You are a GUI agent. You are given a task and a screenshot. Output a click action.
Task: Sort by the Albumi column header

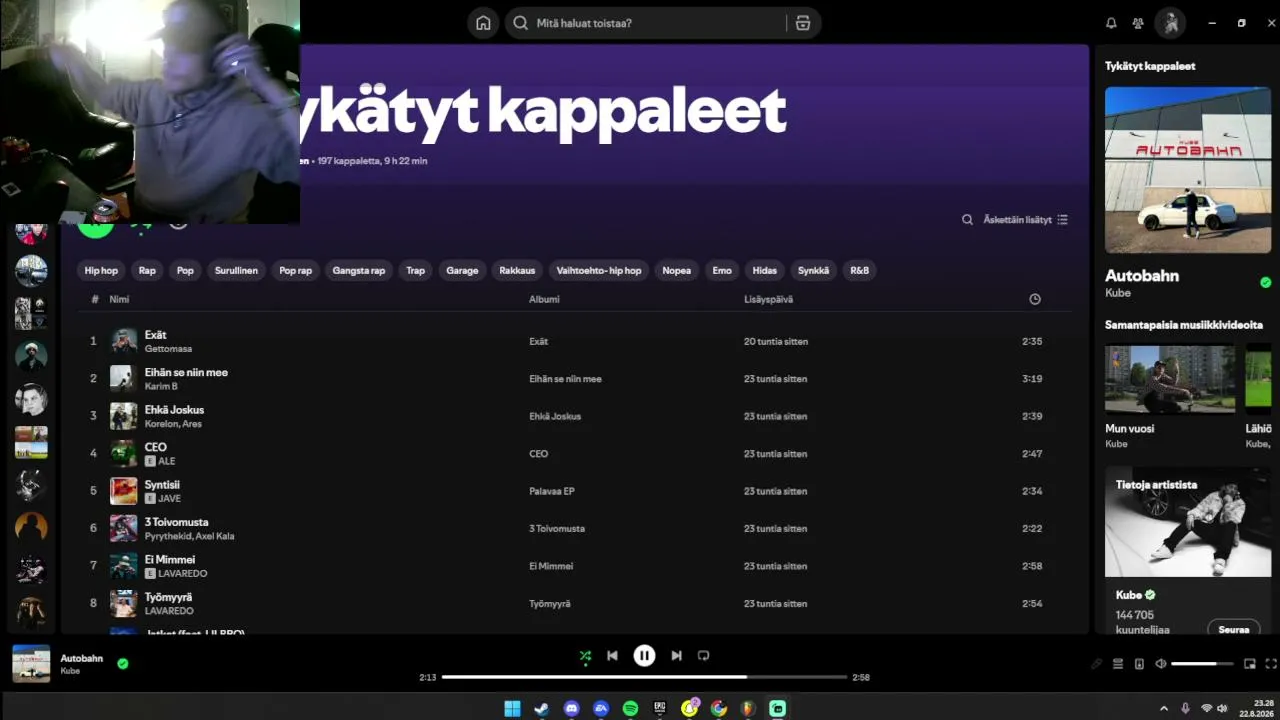[544, 299]
